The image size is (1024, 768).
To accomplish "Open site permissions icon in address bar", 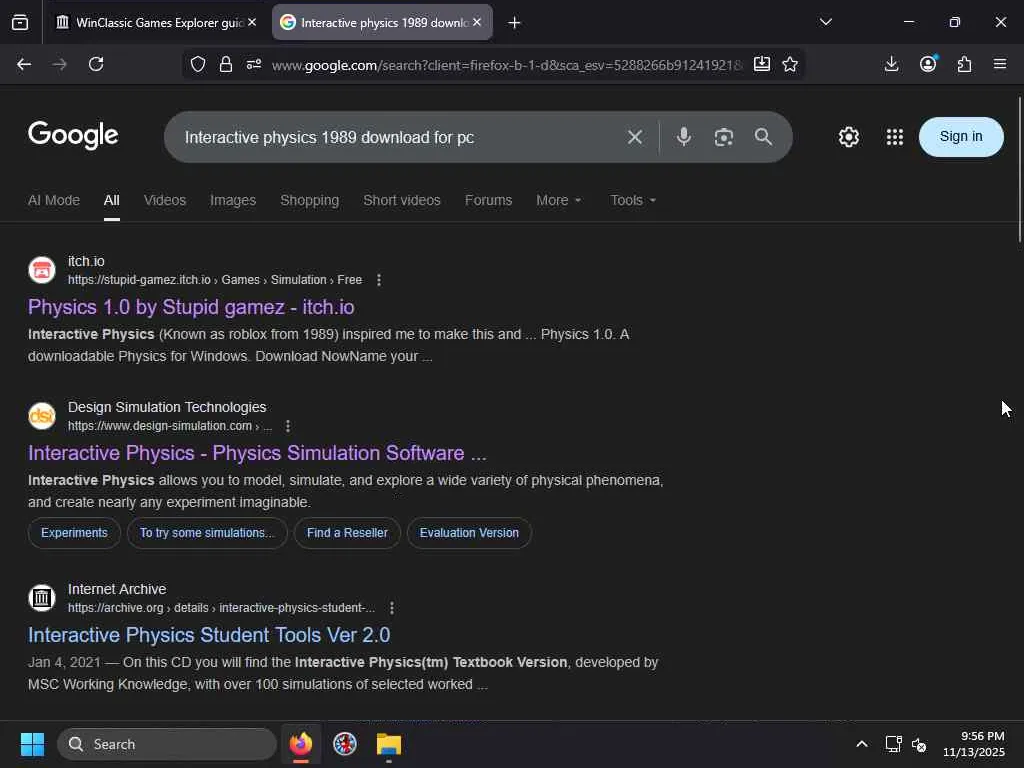I will tap(254, 64).
